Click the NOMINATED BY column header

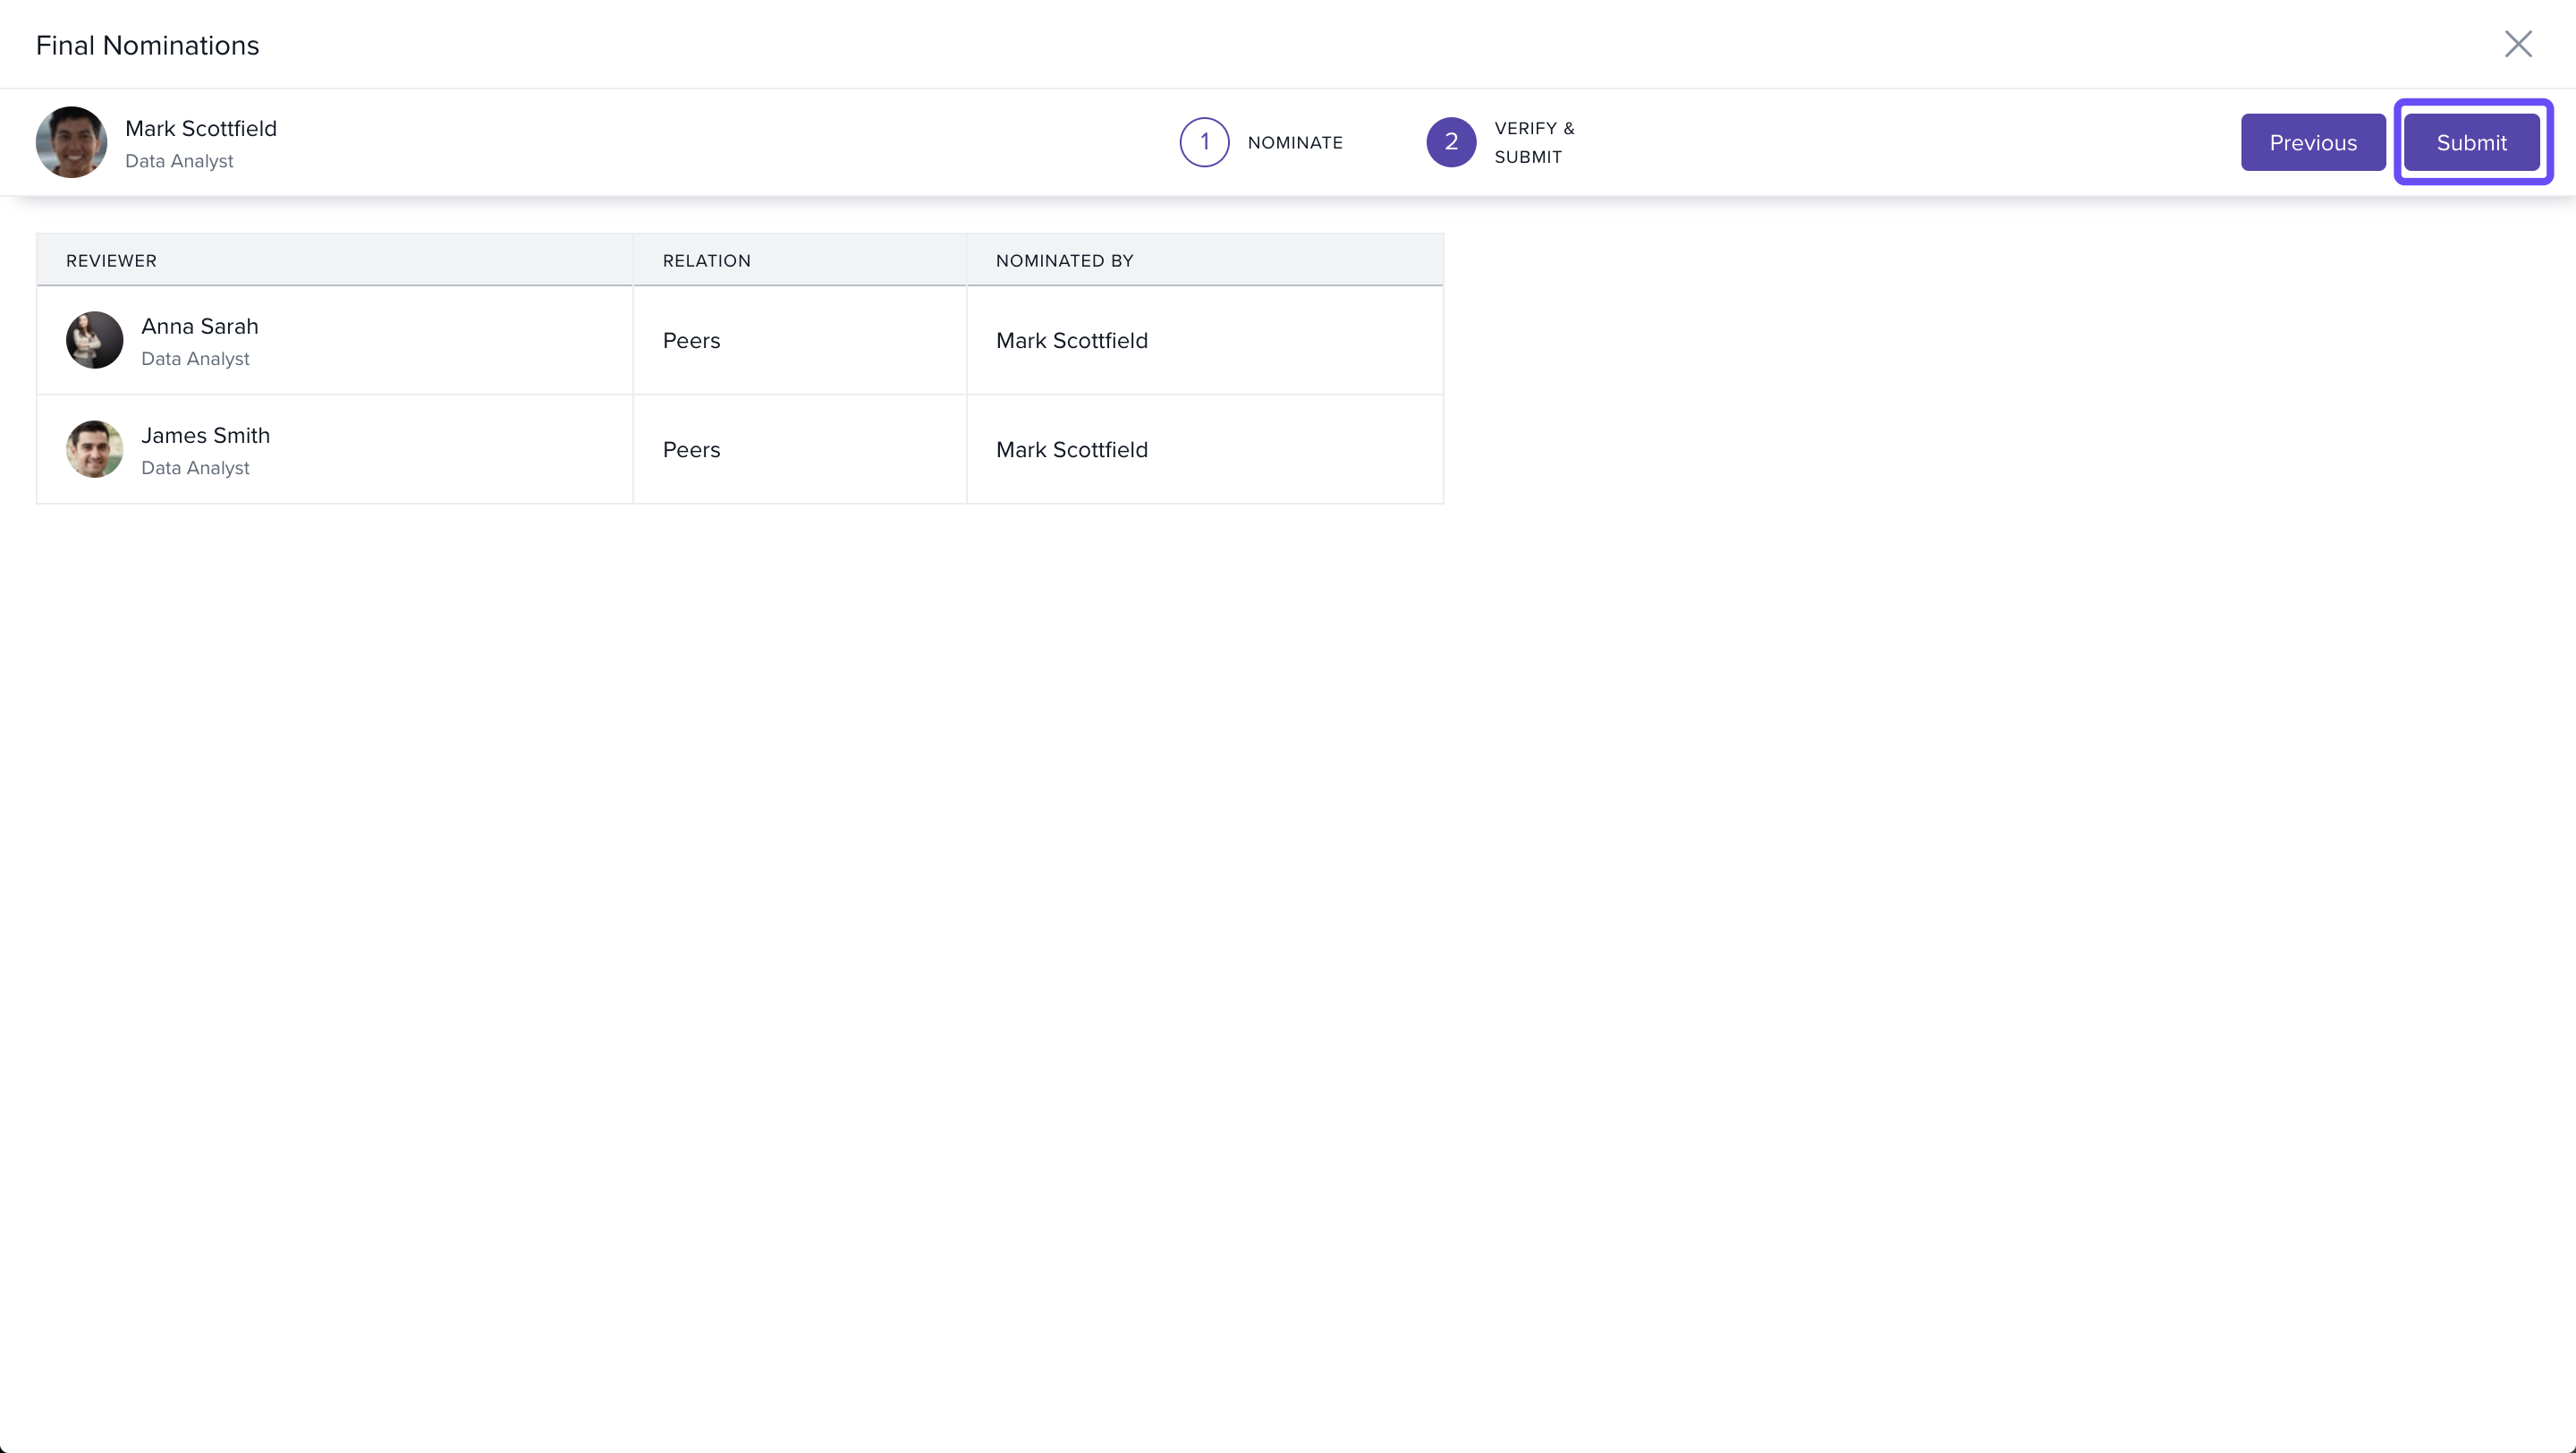click(1064, 261)
